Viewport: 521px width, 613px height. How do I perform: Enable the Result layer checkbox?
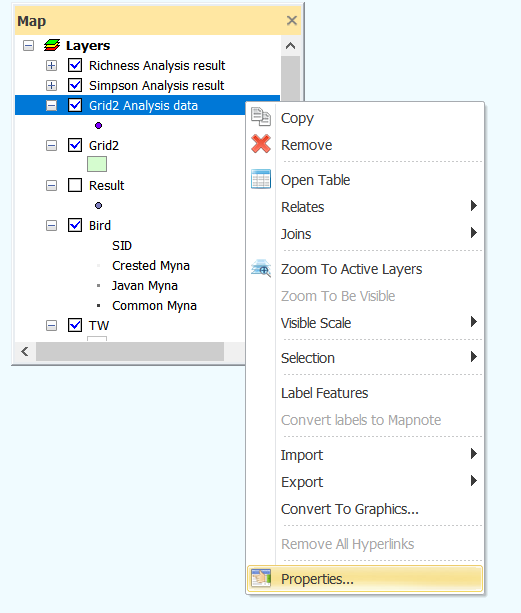coord(75,185)
